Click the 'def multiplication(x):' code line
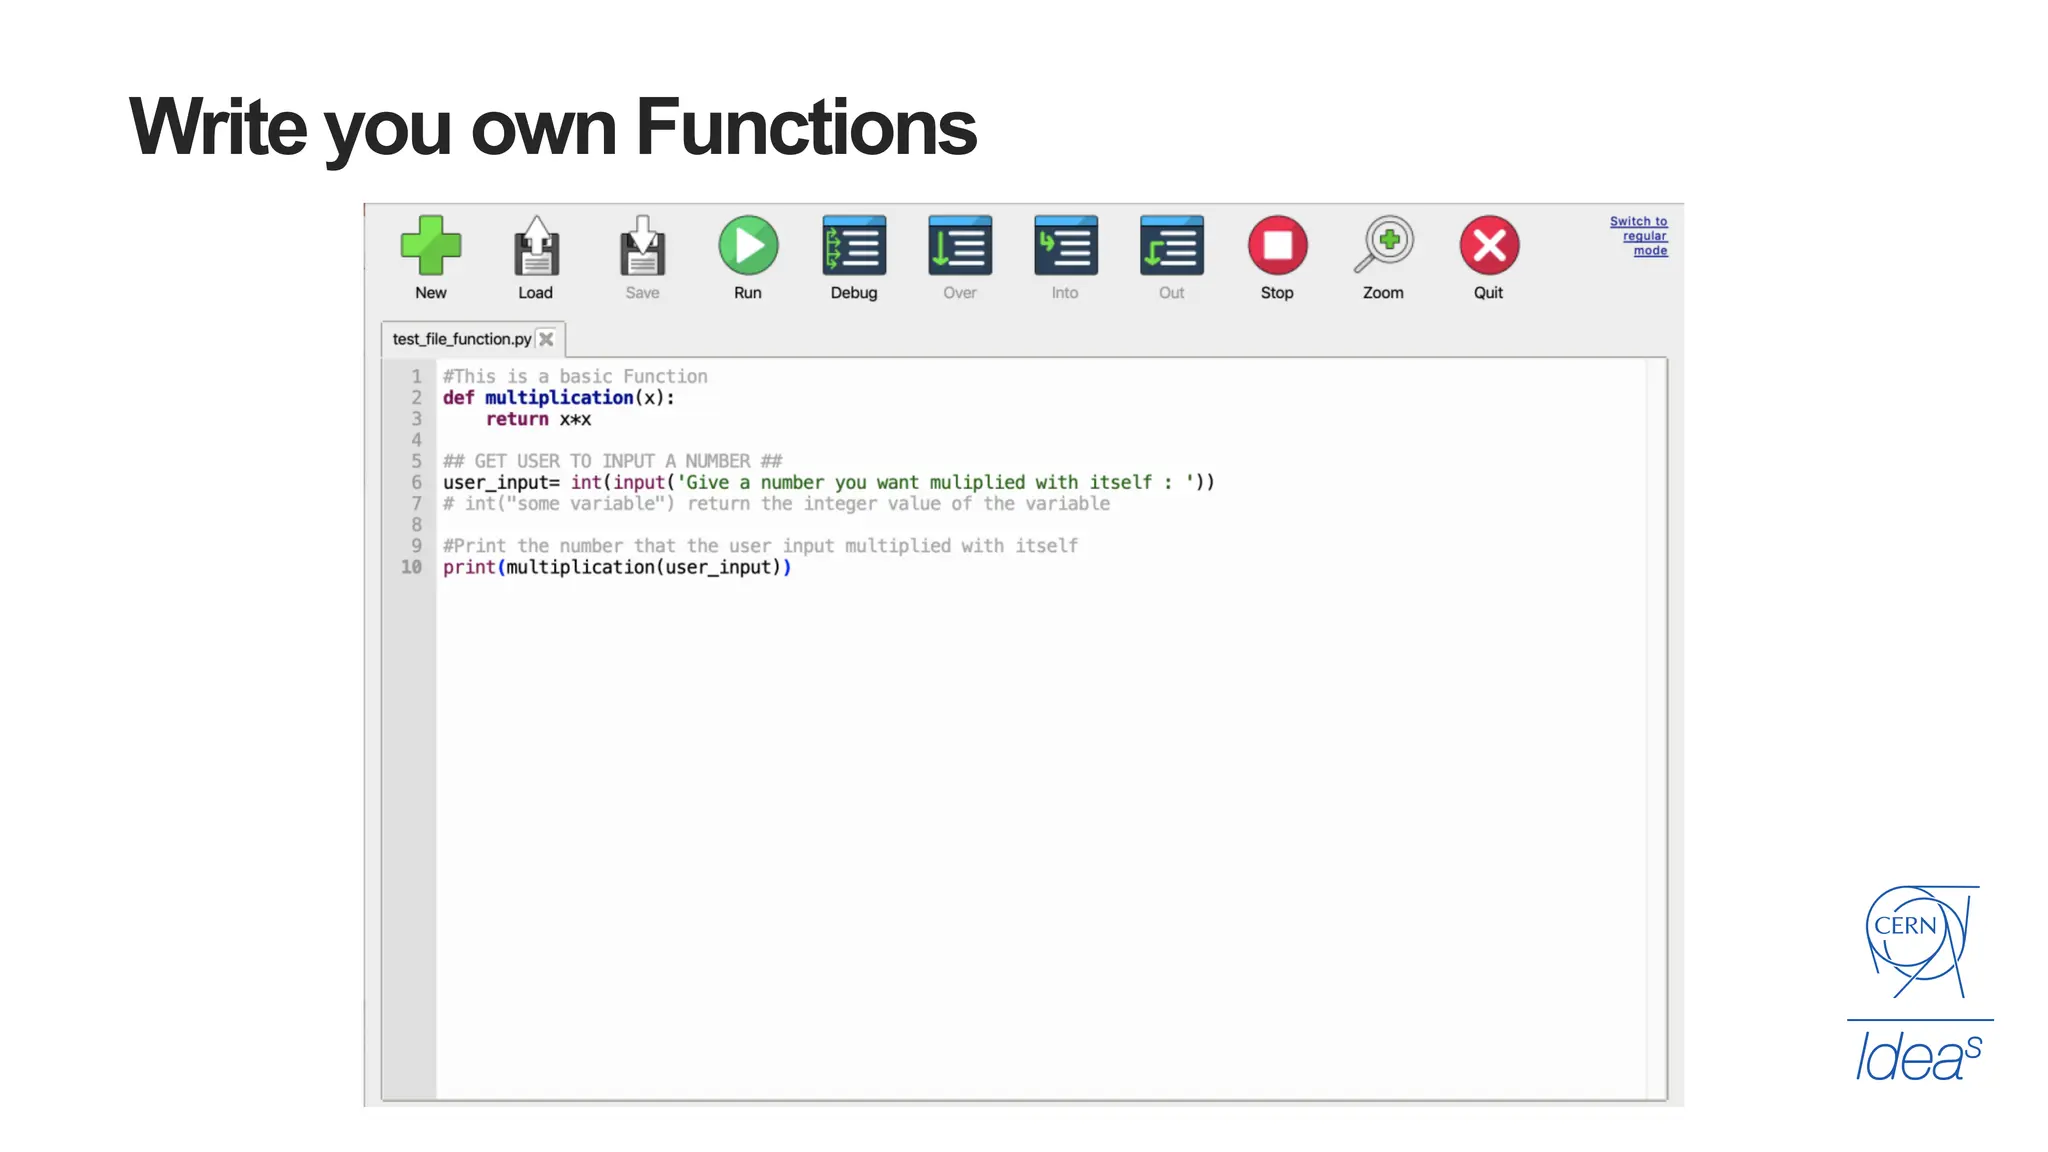This screenshot has height=1152, width=2048. [558, 398]
